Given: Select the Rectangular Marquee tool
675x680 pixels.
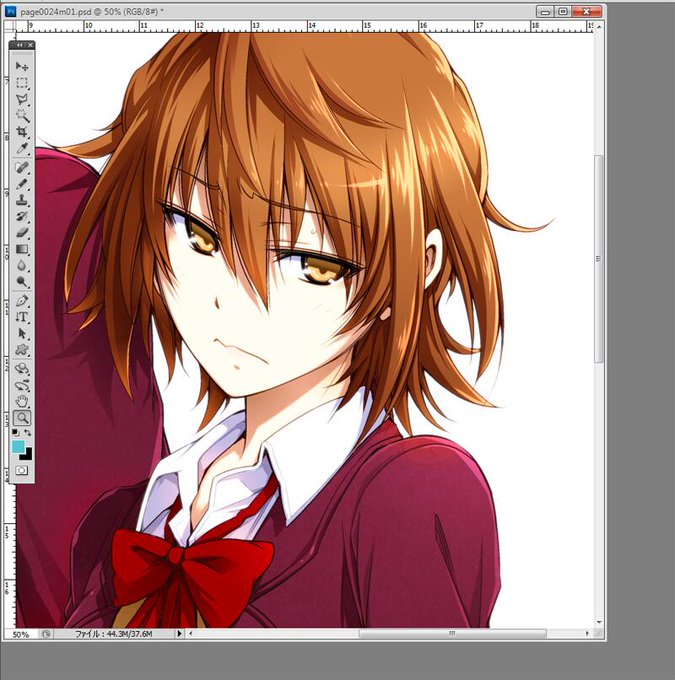Looking at the screenshot, I should coord(22,82).
